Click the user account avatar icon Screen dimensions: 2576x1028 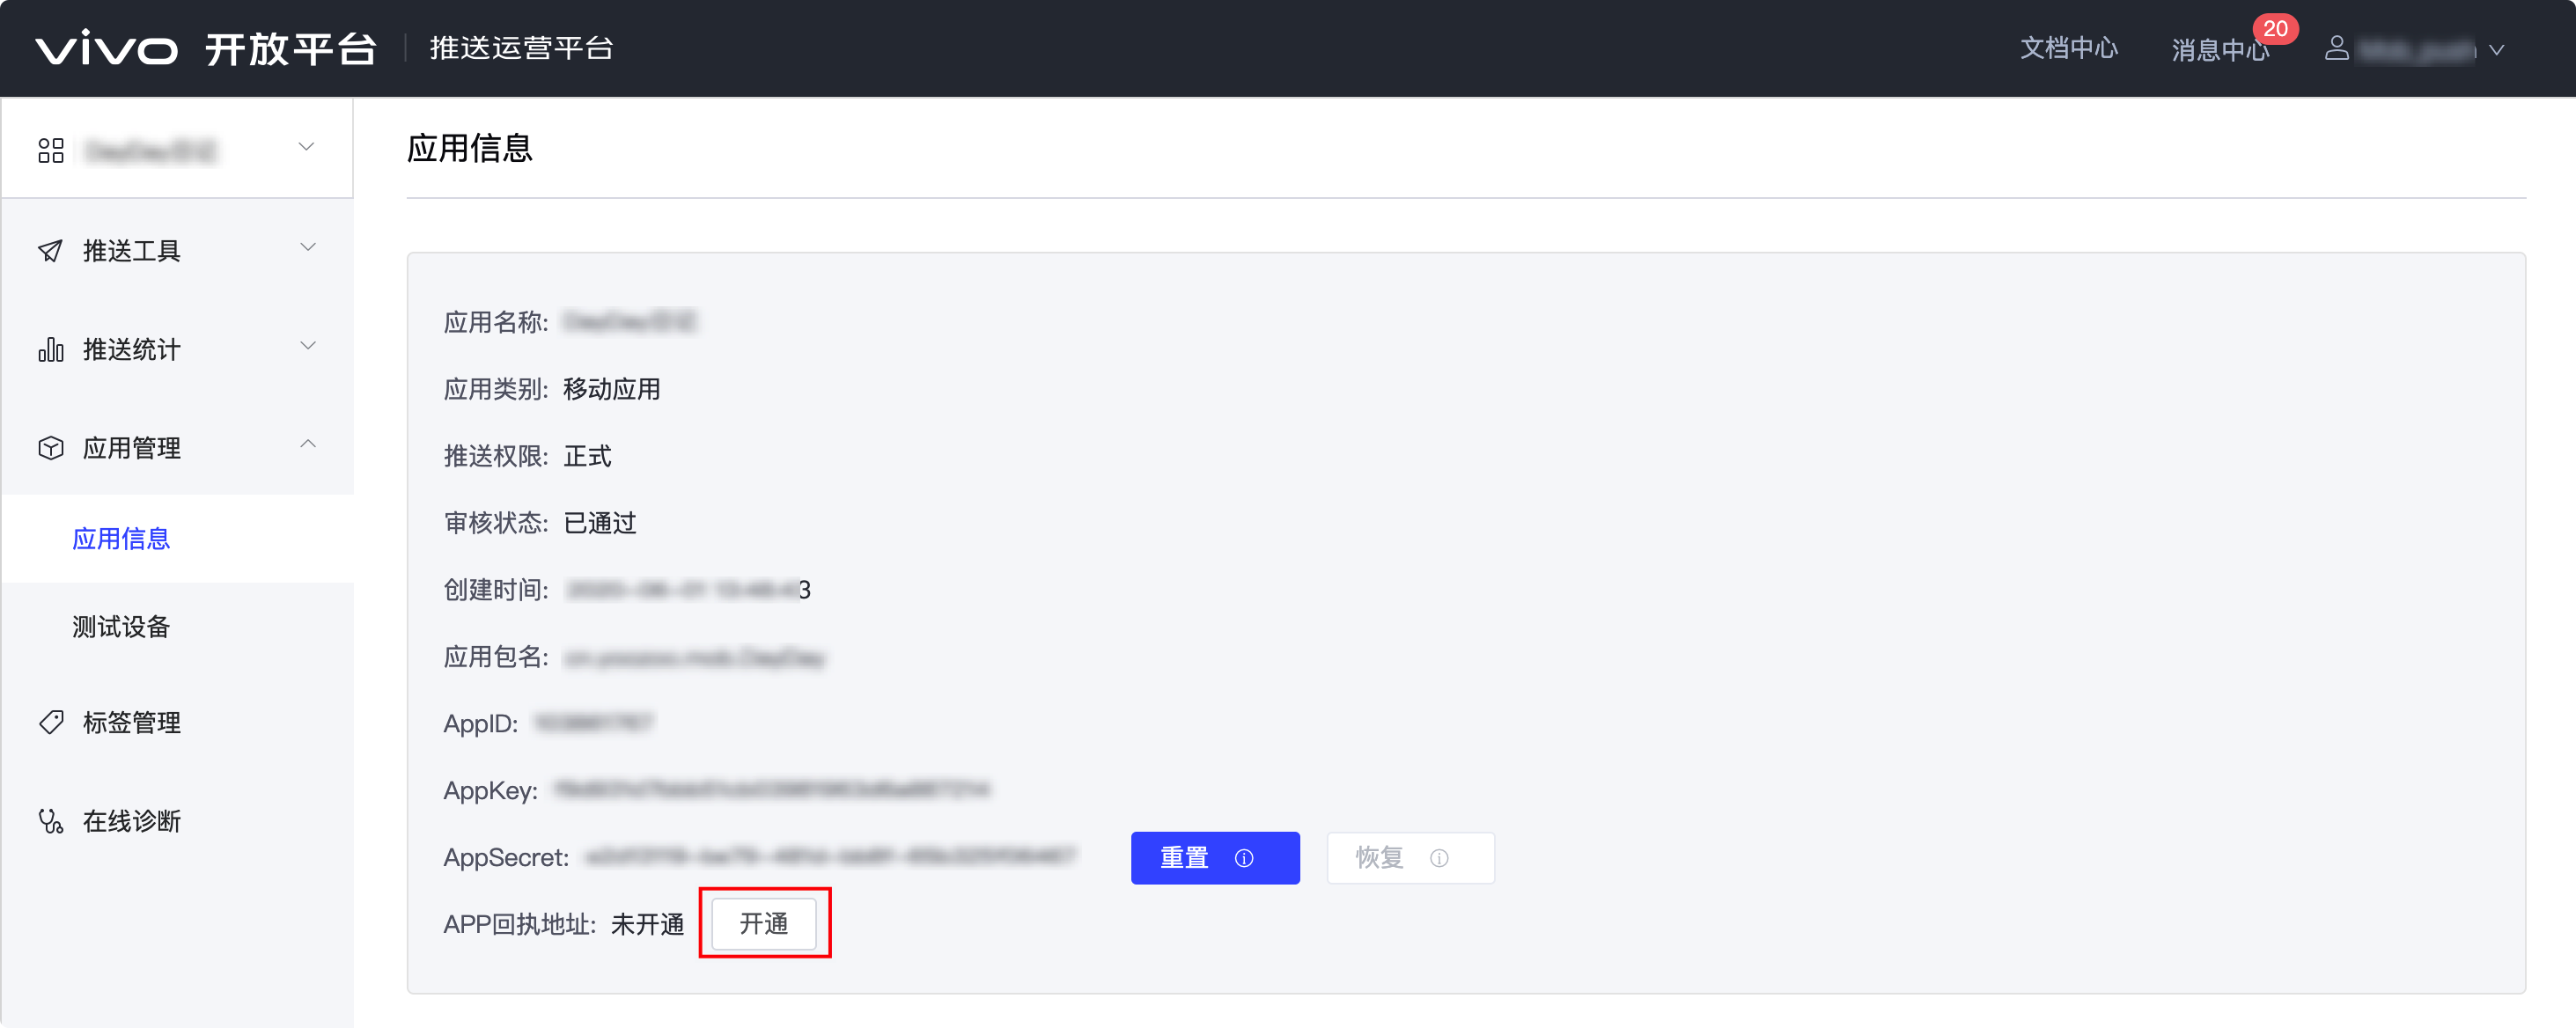[x=2336, y=48]
